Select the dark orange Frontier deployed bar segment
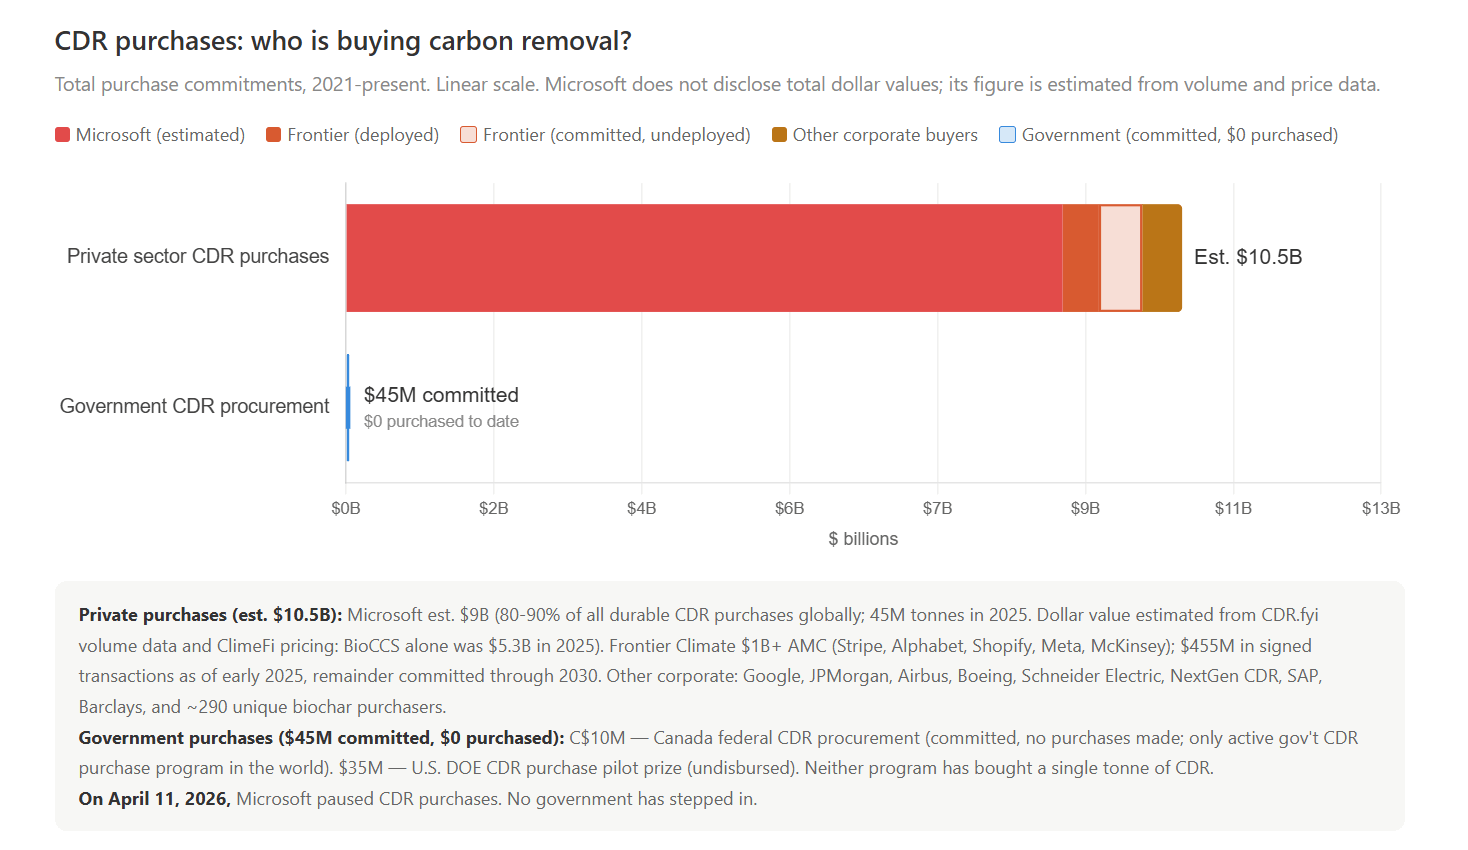The width and height of the screenshot is (1468, 850). (1081, 258)
